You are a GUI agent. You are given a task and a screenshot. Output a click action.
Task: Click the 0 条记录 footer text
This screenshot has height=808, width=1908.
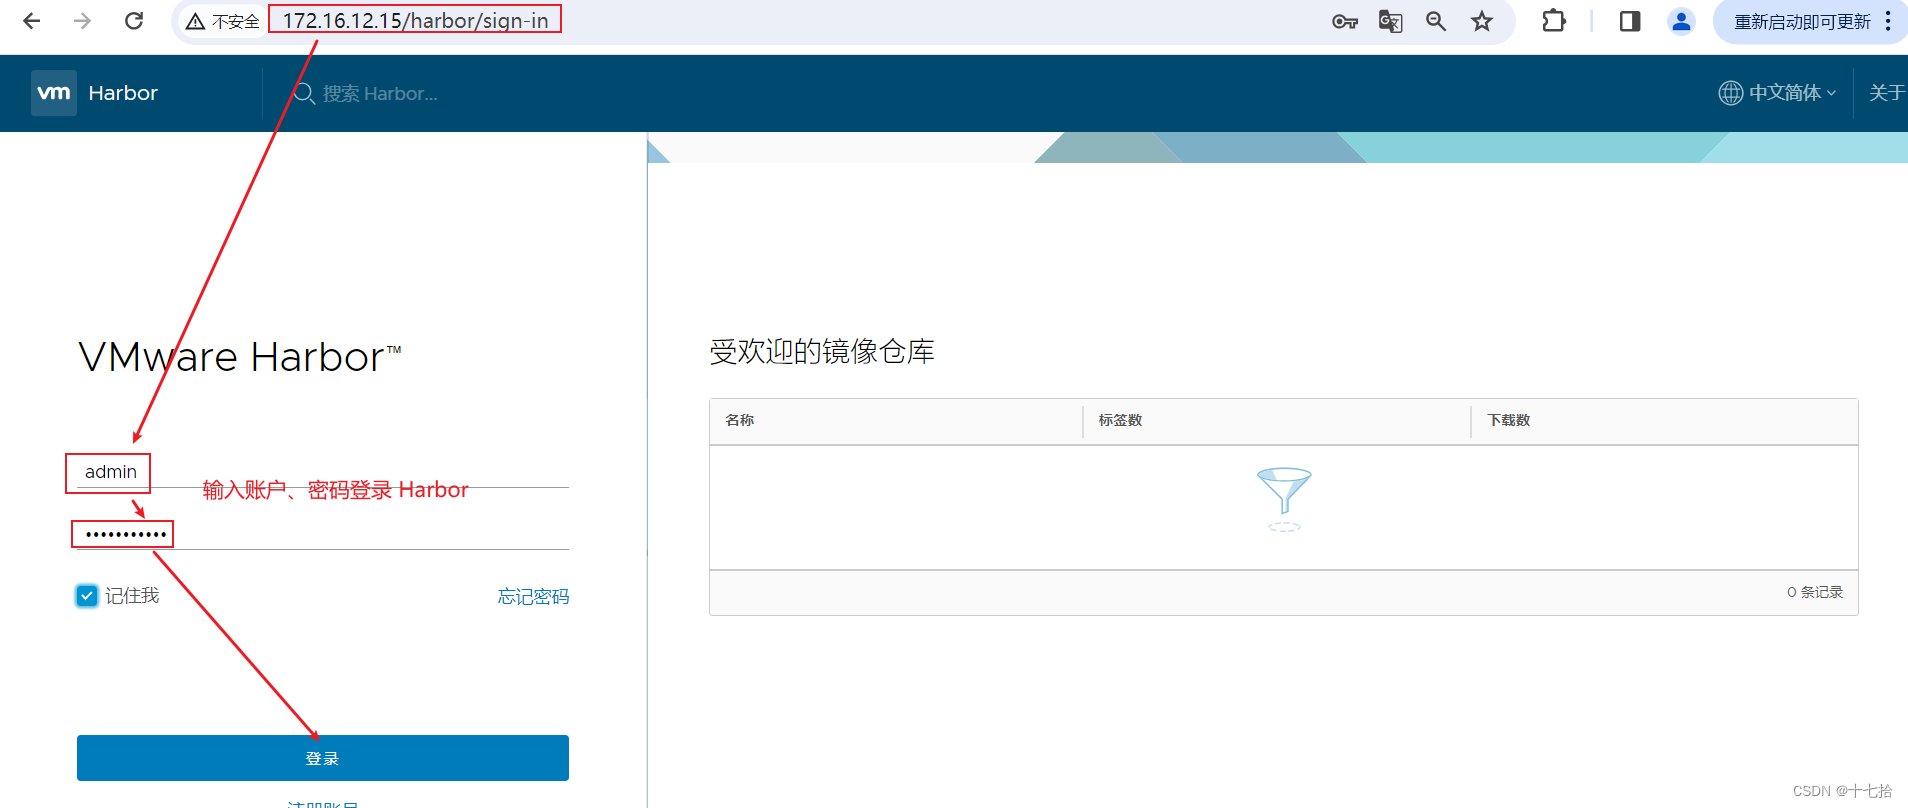coord(1815,592)
